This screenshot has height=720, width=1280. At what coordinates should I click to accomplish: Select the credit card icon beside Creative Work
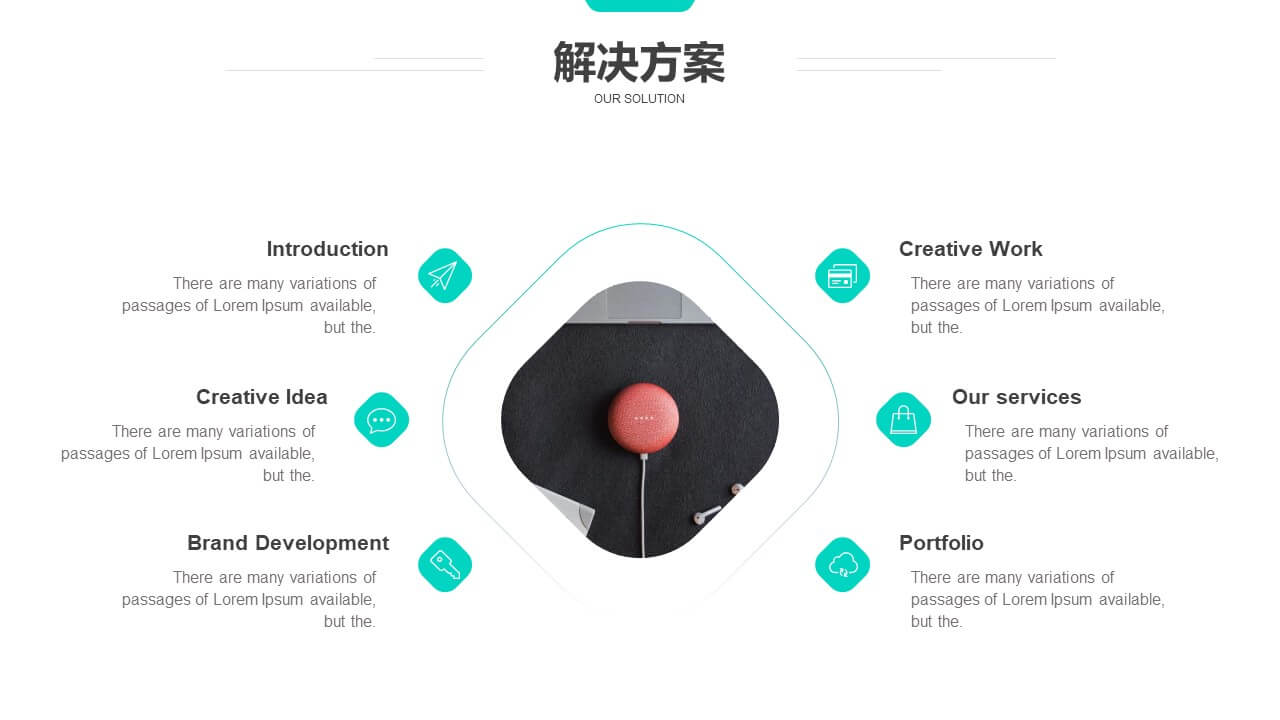[843, 275]
